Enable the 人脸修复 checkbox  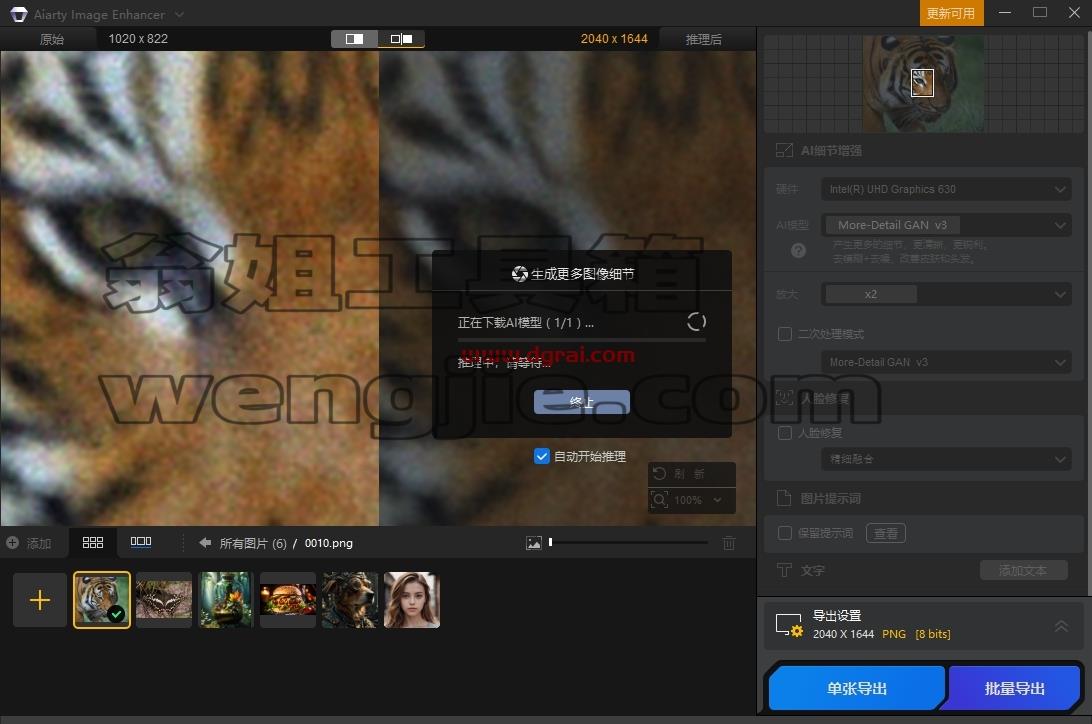coord(784,433)
